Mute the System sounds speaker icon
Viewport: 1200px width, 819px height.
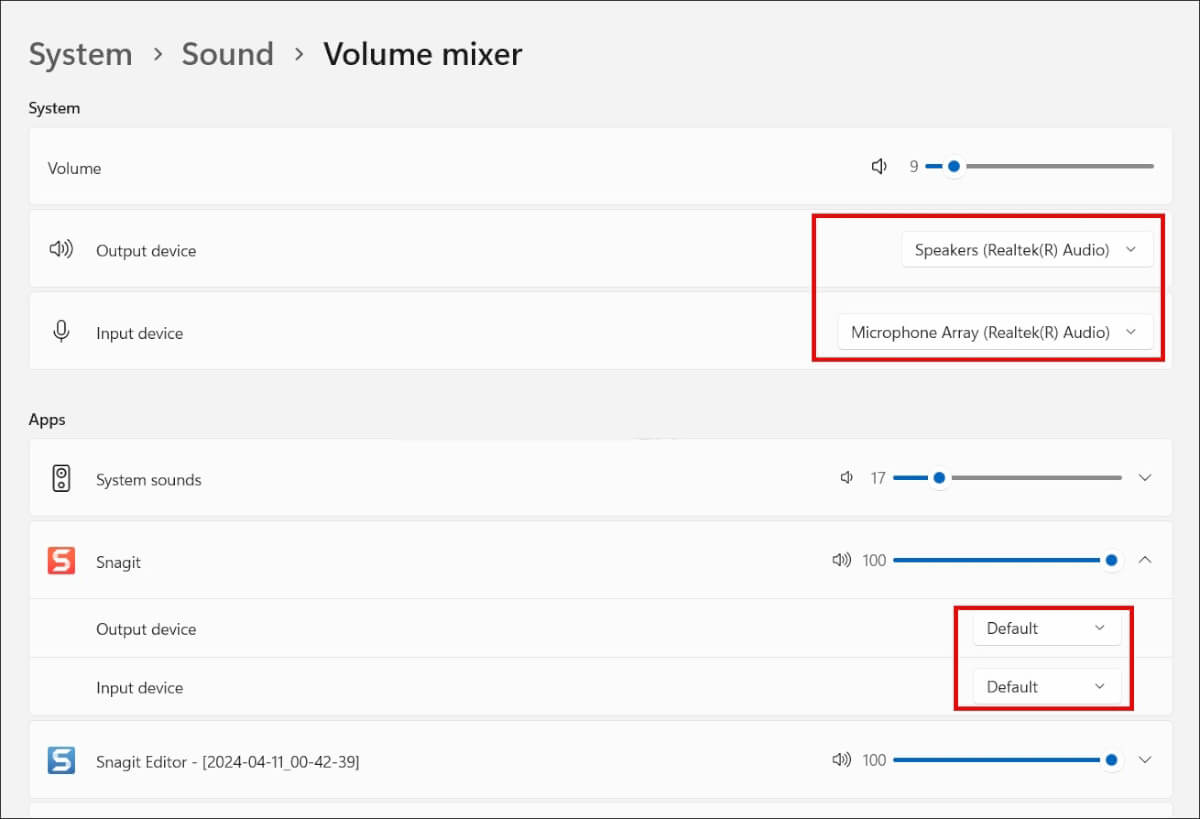pyautogui.click(x=847, y=479)
